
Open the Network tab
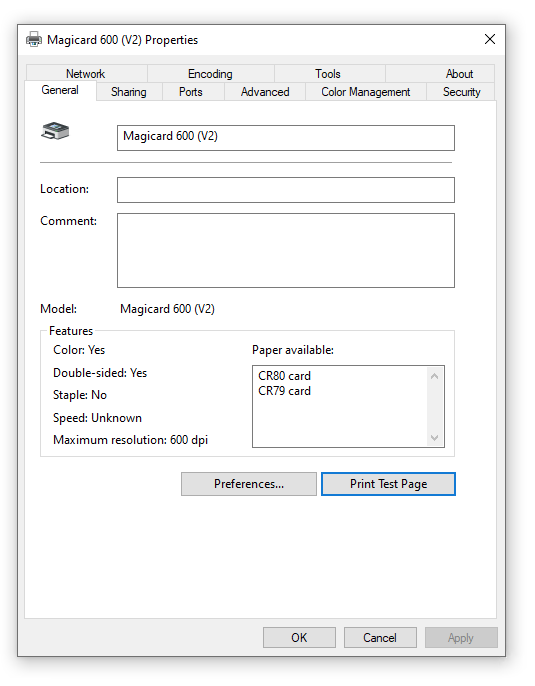point(86,74)
